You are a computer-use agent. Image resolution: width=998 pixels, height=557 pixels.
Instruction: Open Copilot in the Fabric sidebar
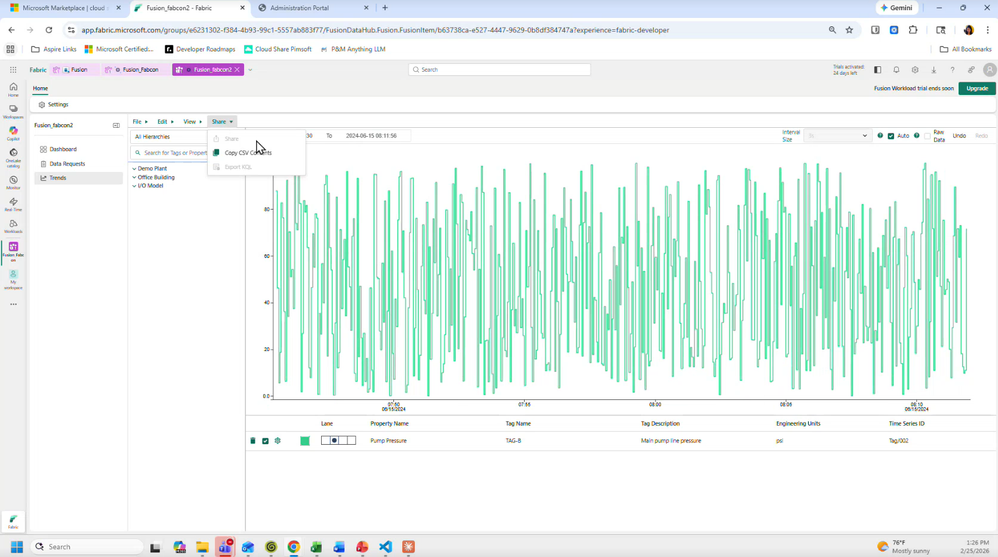[13, 133]
